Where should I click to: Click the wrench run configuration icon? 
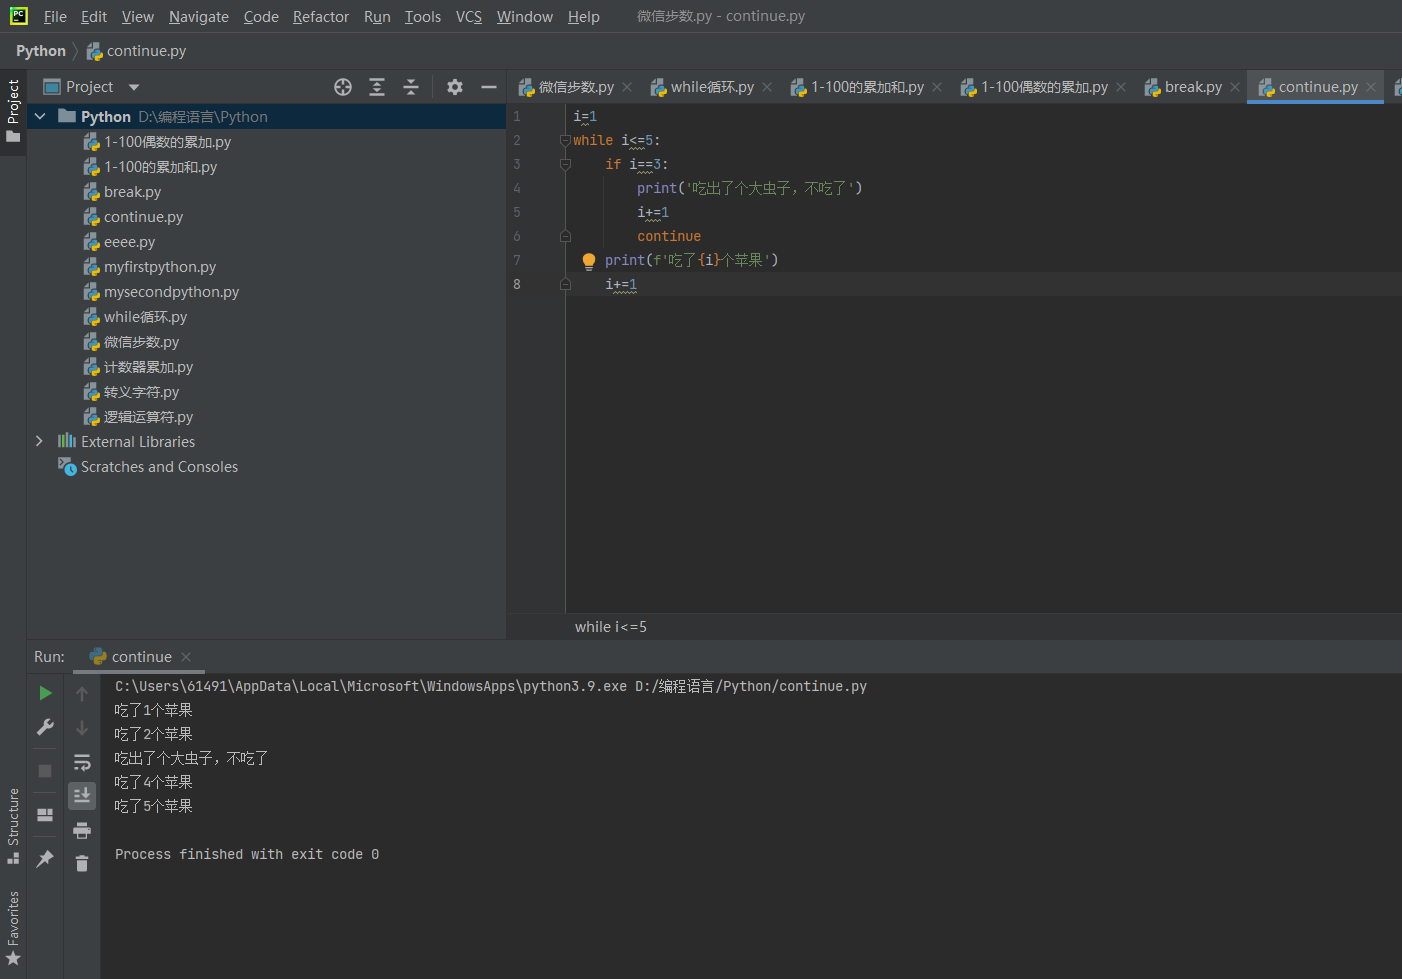click(45, 727)
